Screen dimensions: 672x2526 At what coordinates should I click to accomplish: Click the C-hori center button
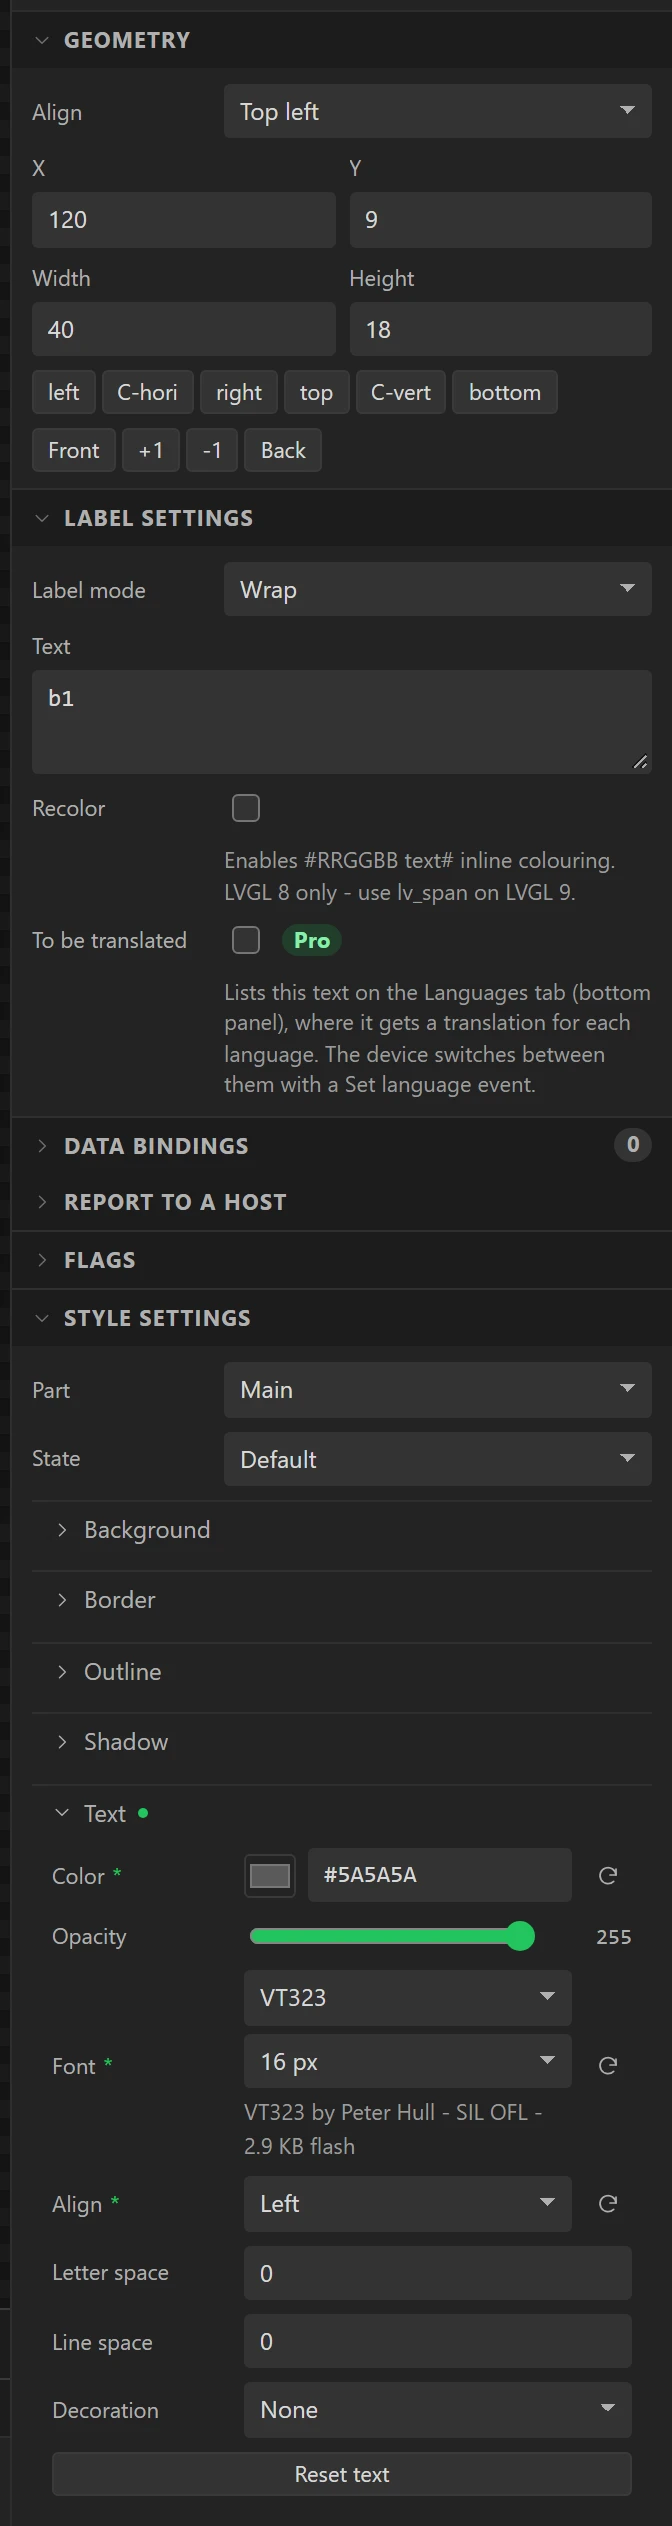pyautogui.click(x=147, y=392)
